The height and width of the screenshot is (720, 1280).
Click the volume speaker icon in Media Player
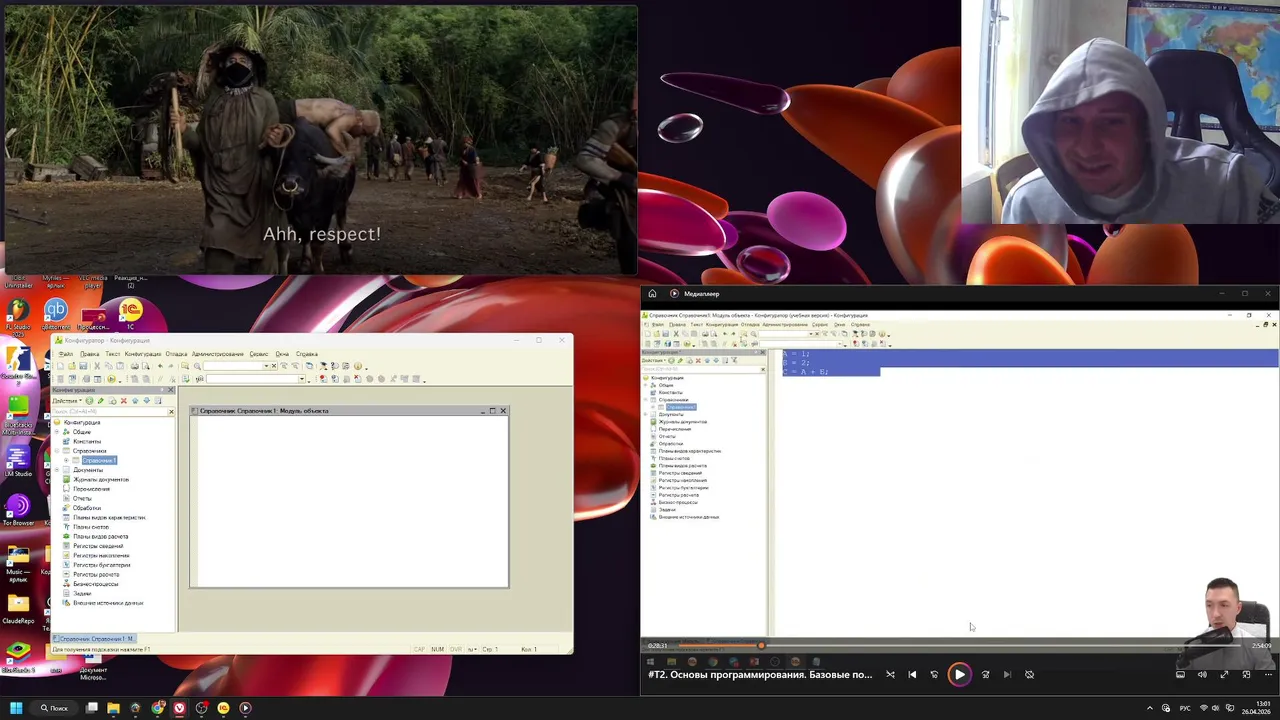pyautogui.click(x=1202, y=674)
